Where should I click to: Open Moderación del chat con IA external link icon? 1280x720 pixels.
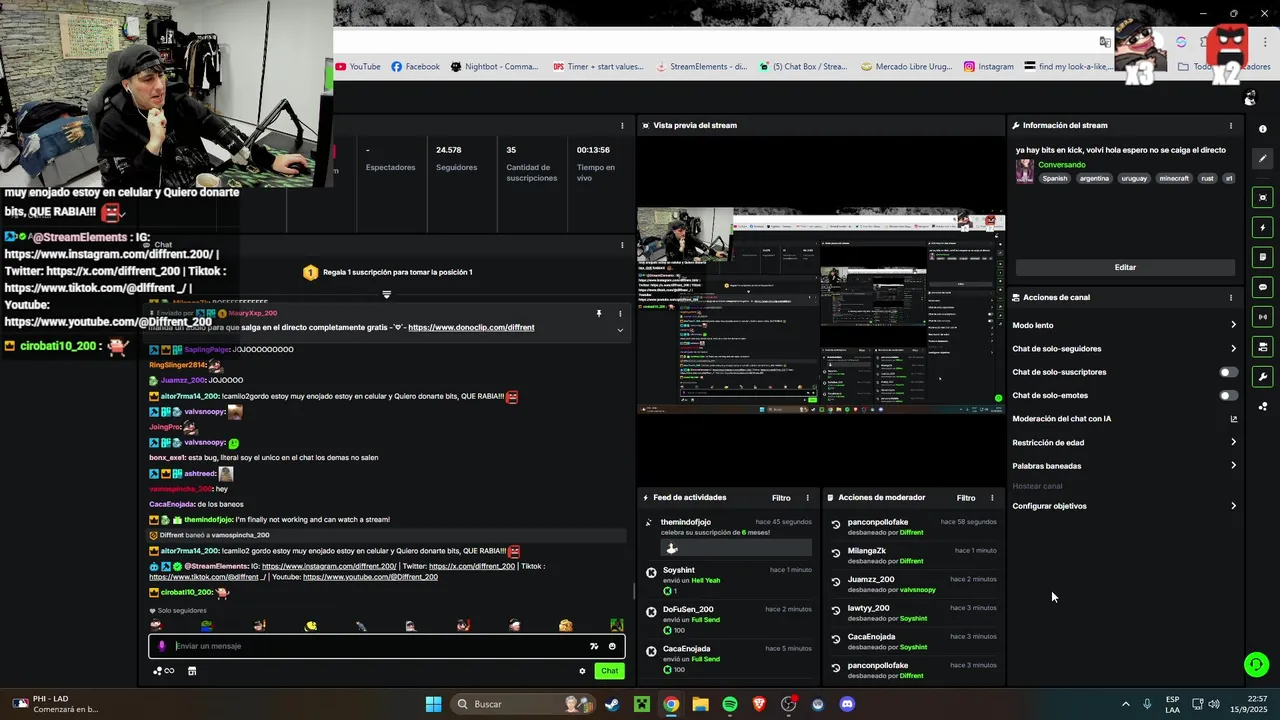1233,419
